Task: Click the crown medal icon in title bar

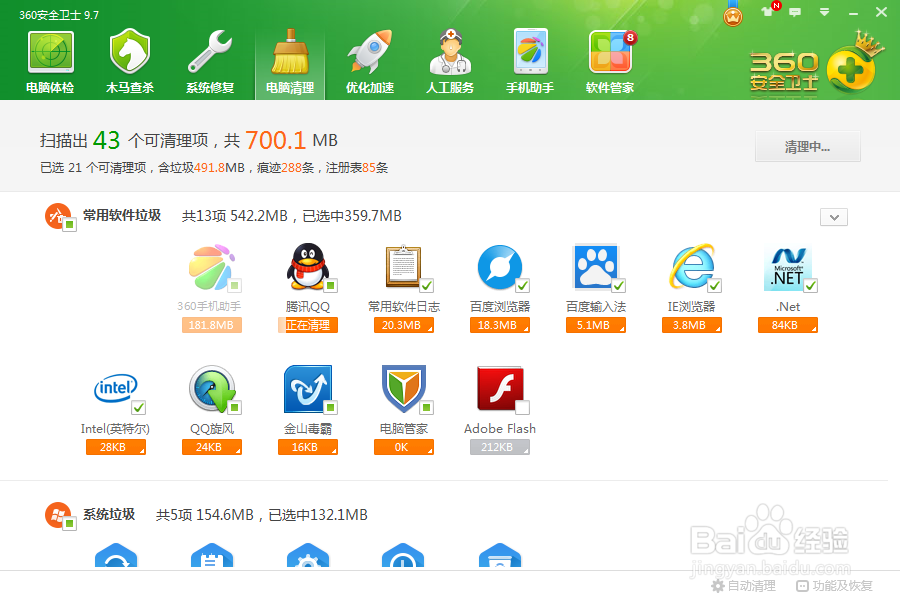Action: tap(731, 14)
